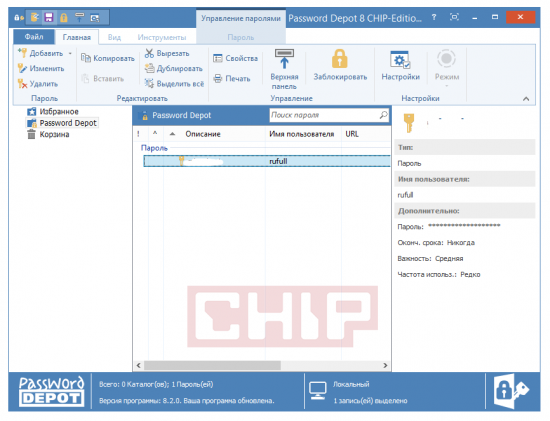Open Настройки settings from the ribbon
The height and width of the screenshot is (421, 550).
401,66
